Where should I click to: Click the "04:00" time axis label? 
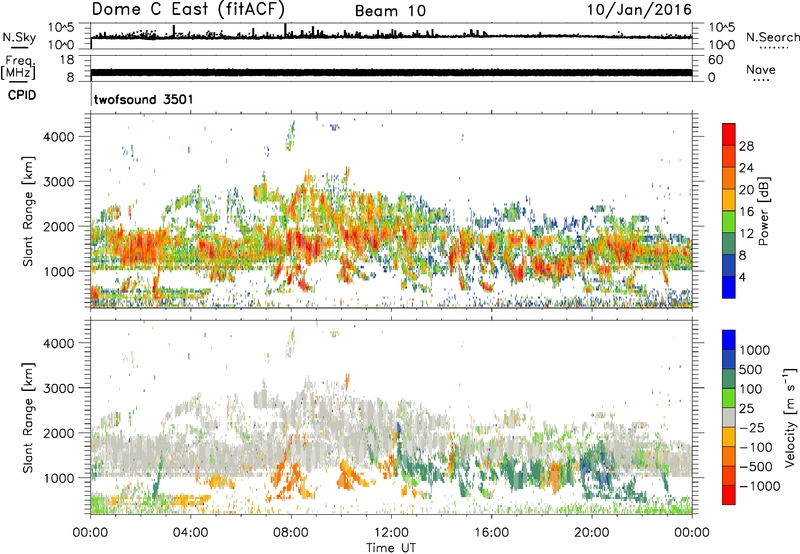191,533
